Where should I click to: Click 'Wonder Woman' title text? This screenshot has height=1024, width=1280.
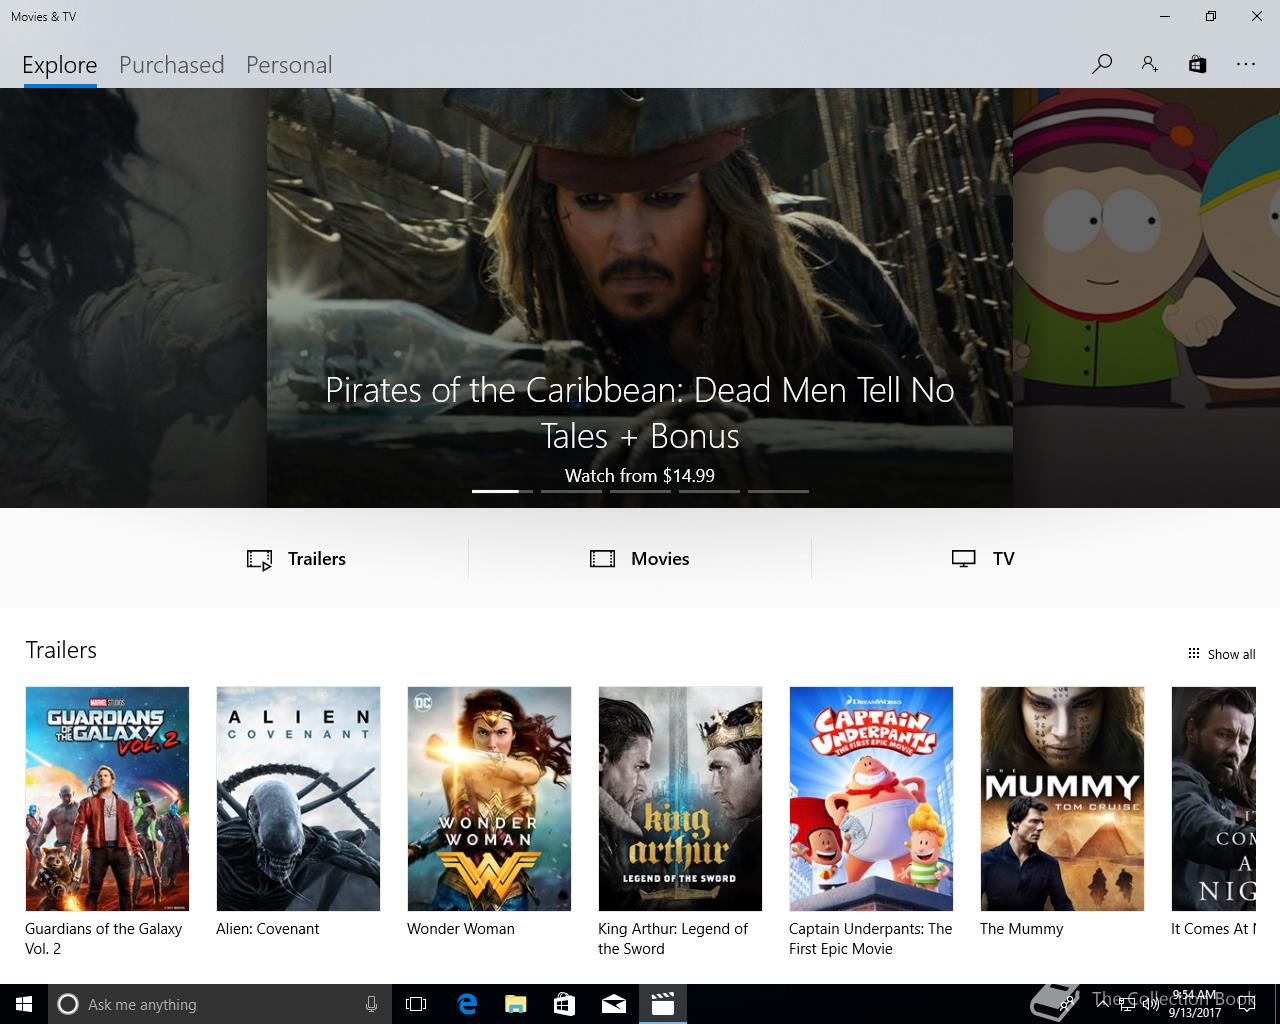click(461, 929)
